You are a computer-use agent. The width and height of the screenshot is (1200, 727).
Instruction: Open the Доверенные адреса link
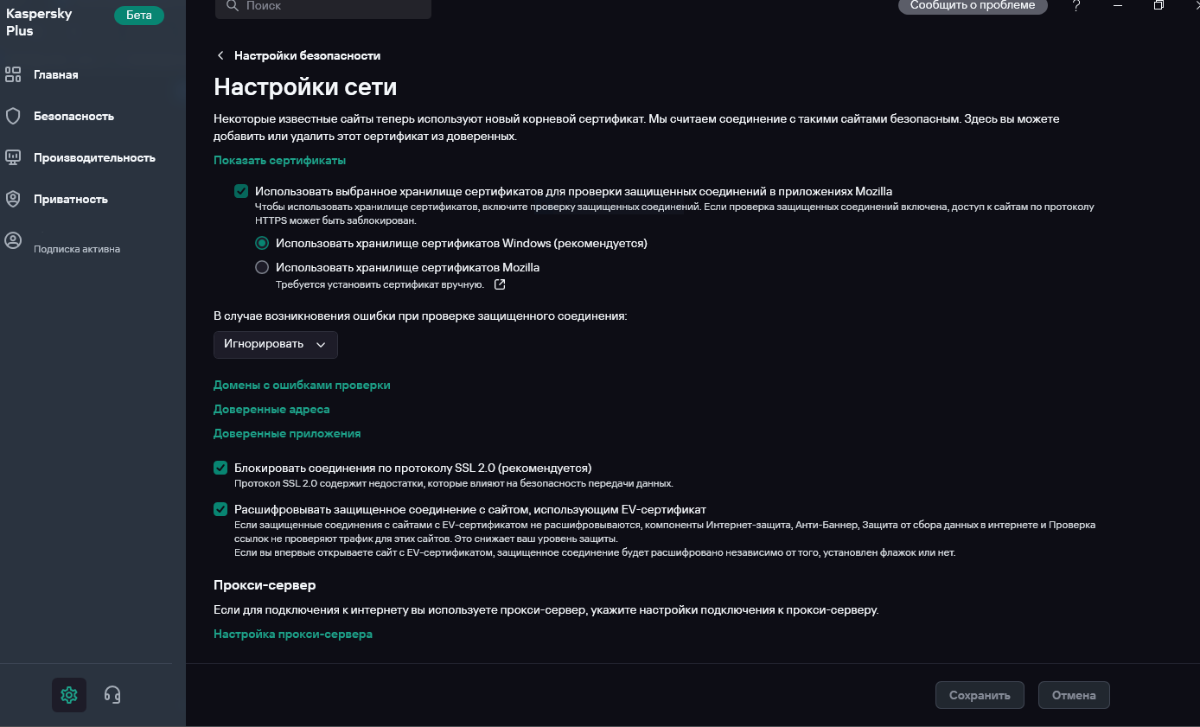coord(271,409)
